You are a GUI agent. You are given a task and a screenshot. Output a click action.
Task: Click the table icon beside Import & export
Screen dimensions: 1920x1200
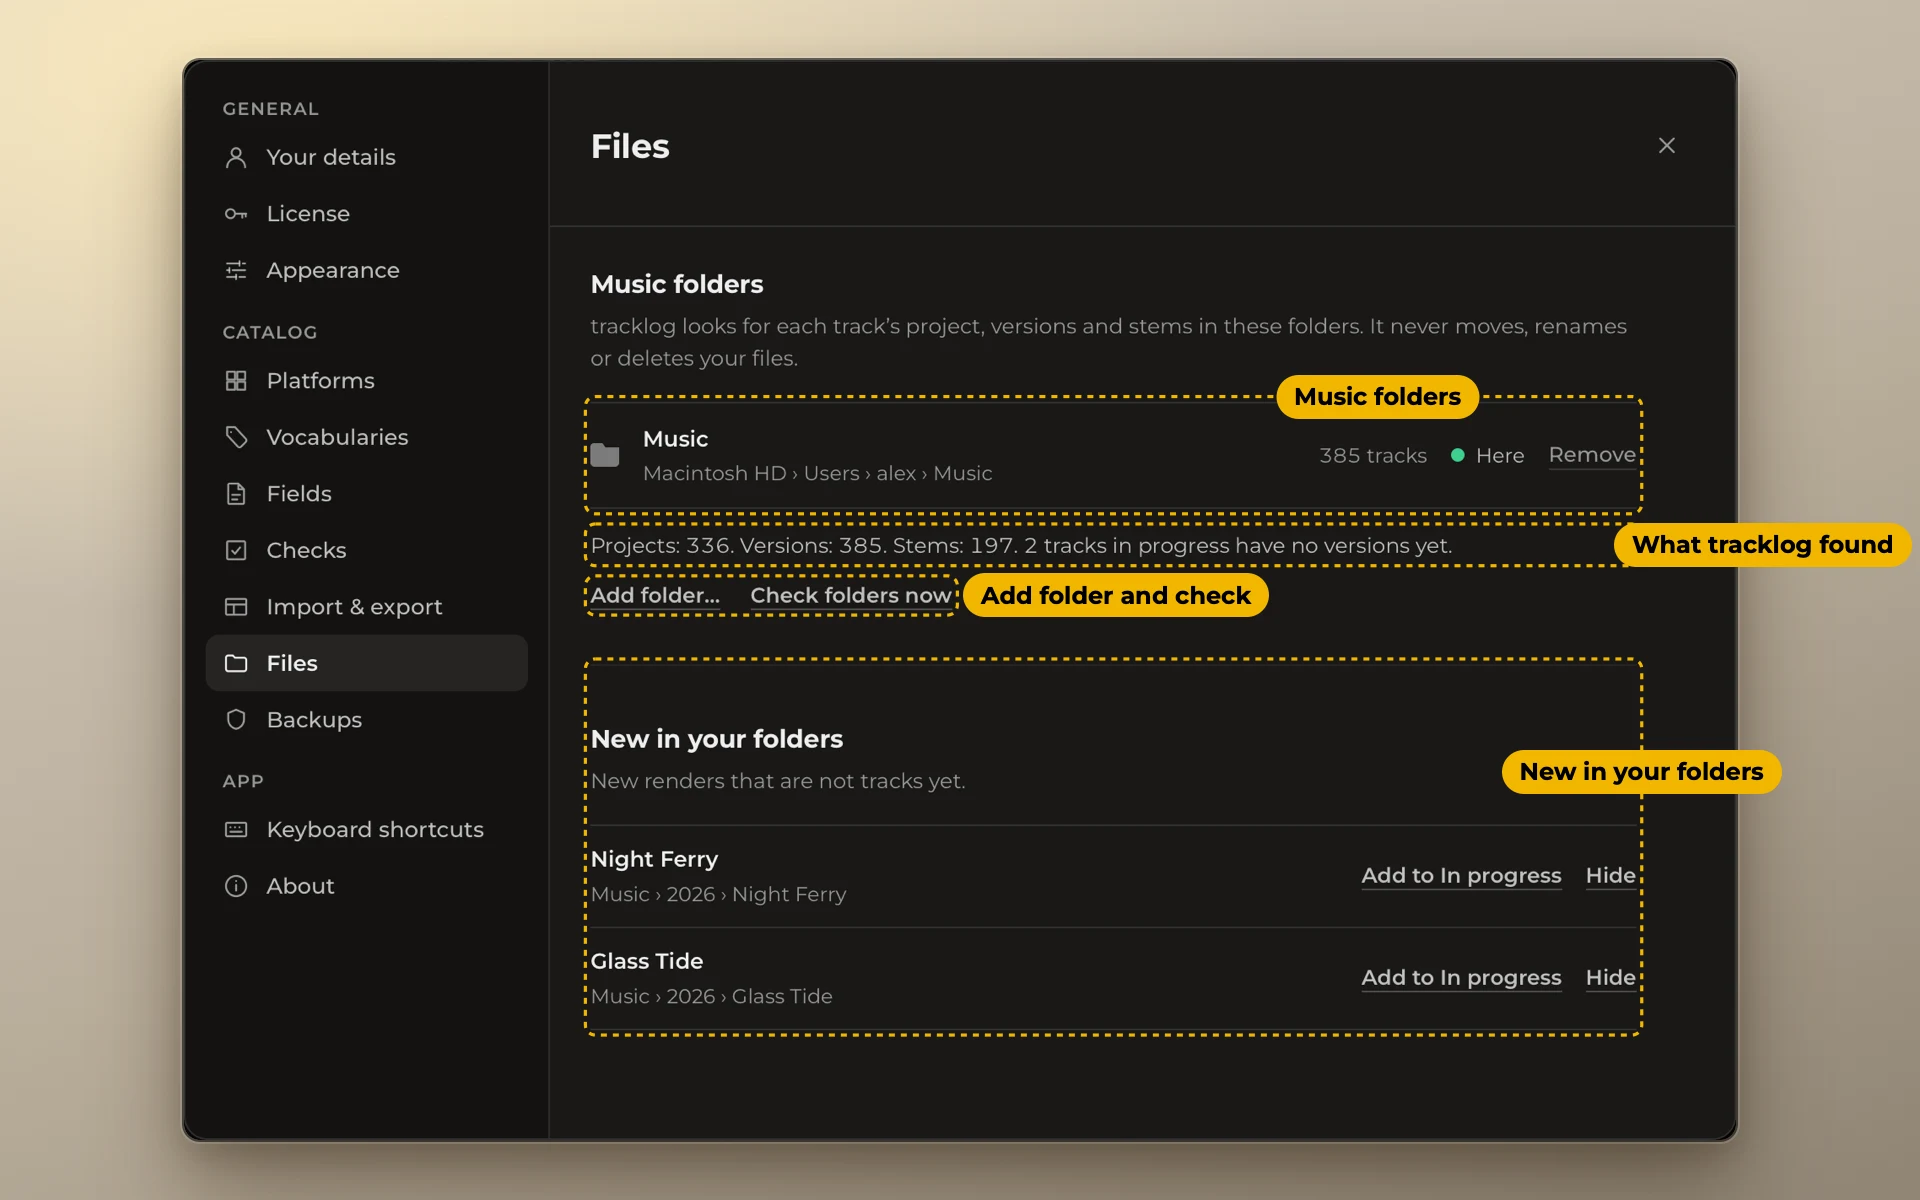[x=236, y=607]
